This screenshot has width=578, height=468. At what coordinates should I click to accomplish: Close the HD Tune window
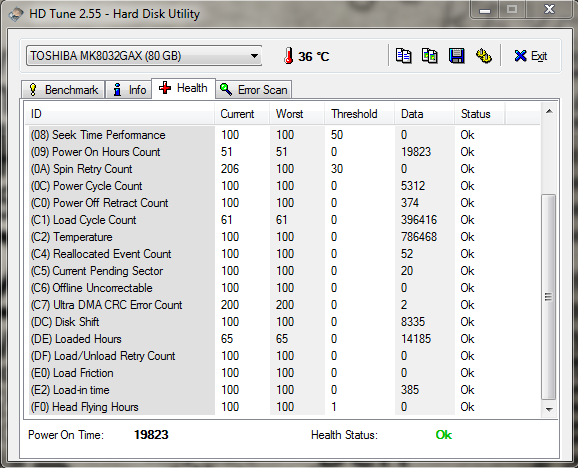549,10
